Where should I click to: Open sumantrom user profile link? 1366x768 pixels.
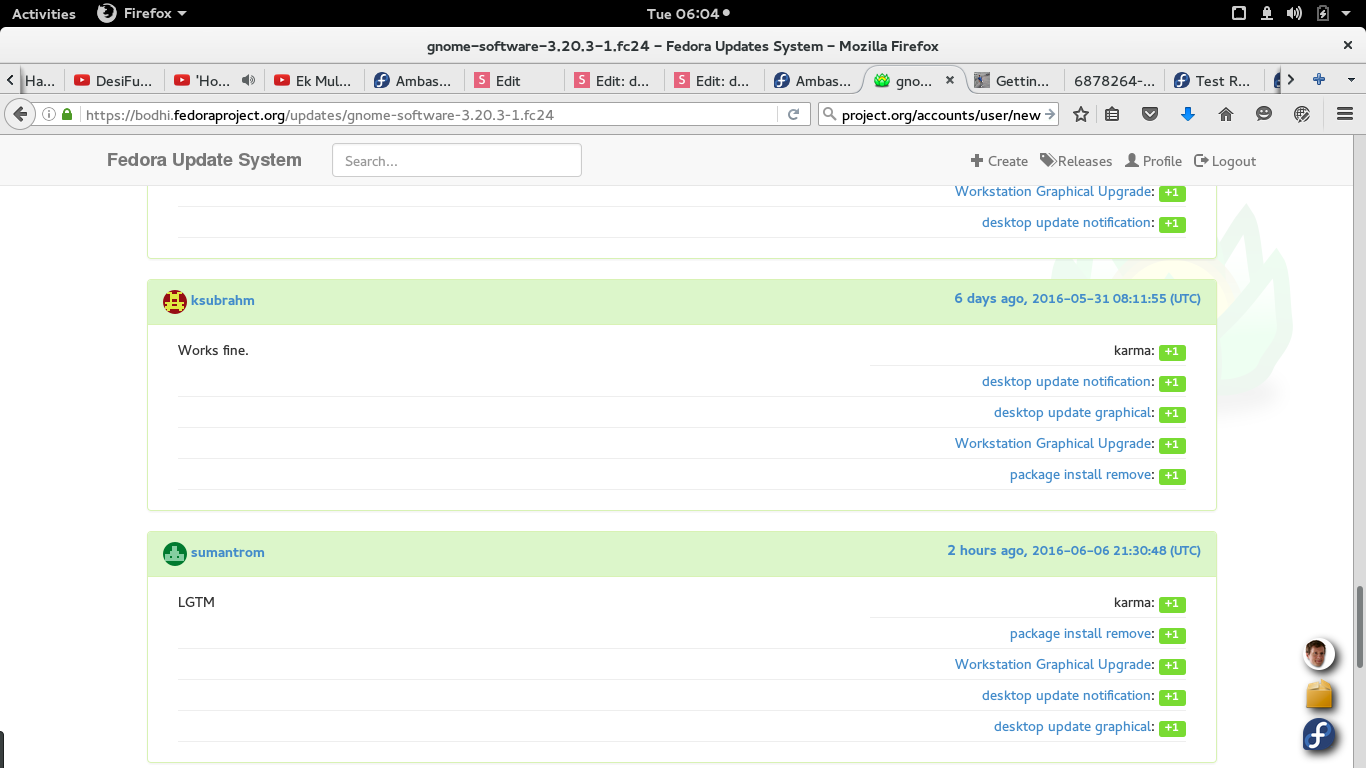[x=227, y=552]
